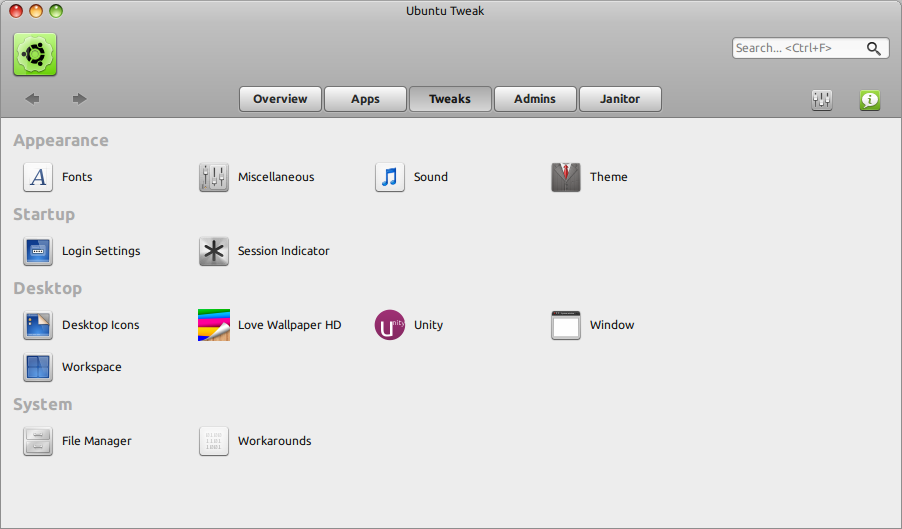Switch to the Apps tab
This screenshot has width=902, height=529.
tap(365, 99)
